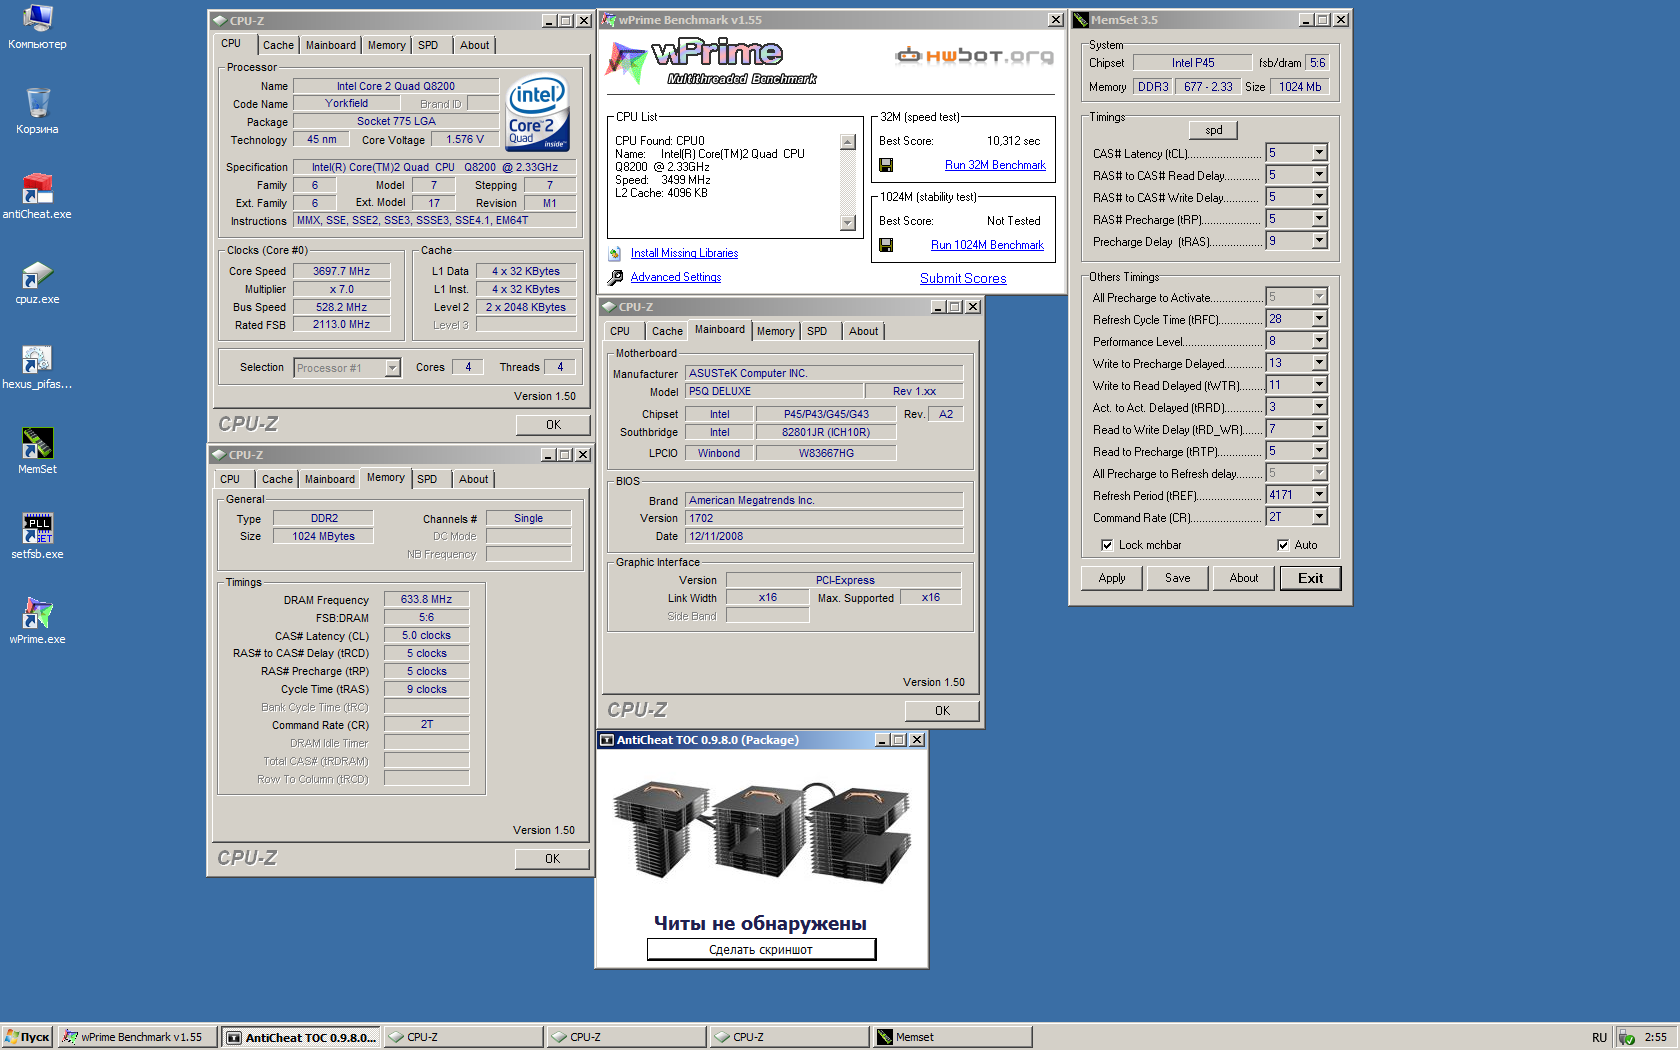The image size is (1680, 1050).
Task: Click the heatsink image in AntiCheat window
Action: click(762, 833)
